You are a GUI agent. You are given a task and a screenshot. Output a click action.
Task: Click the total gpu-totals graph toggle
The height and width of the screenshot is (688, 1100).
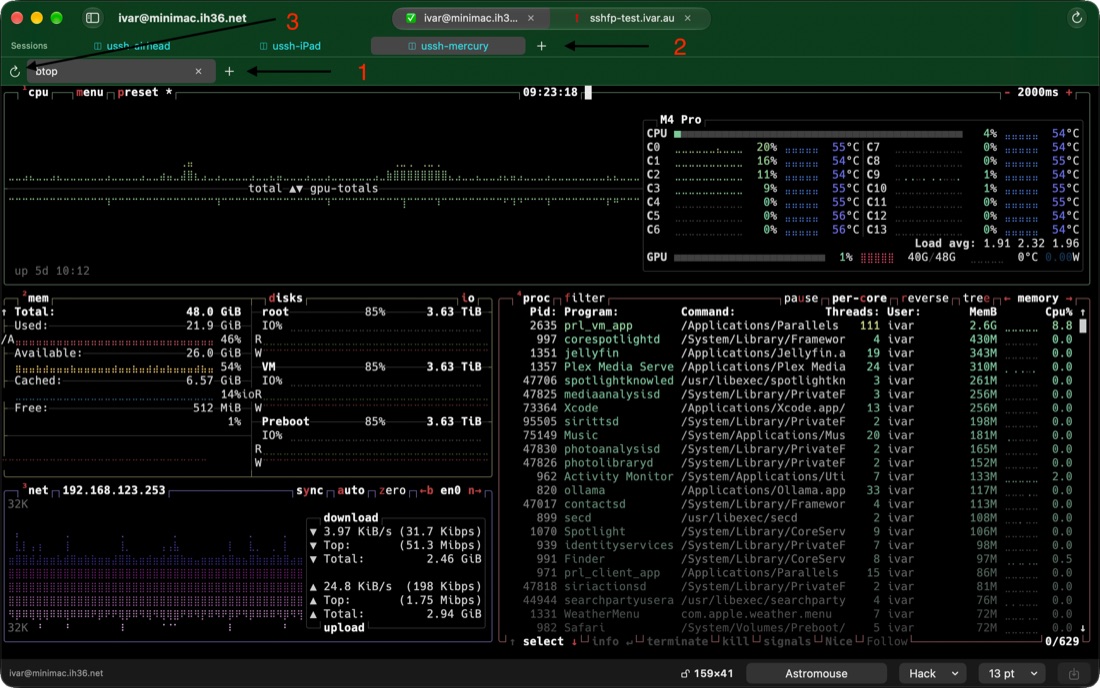coord(313,189)
